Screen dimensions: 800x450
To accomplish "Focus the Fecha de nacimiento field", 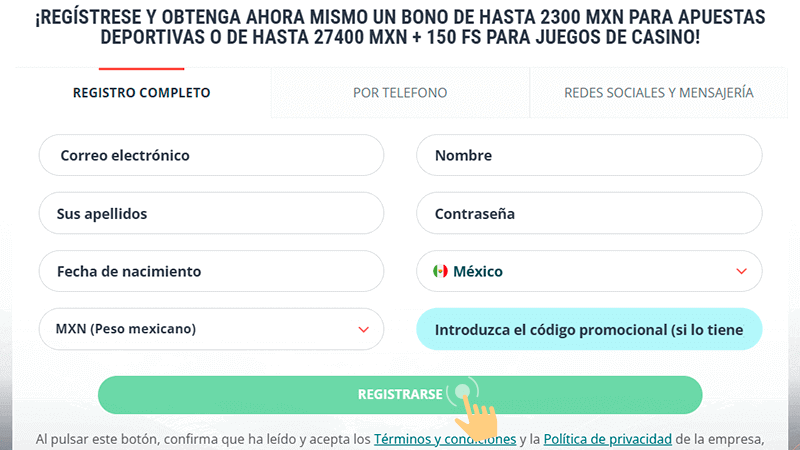I will (212, 271).
